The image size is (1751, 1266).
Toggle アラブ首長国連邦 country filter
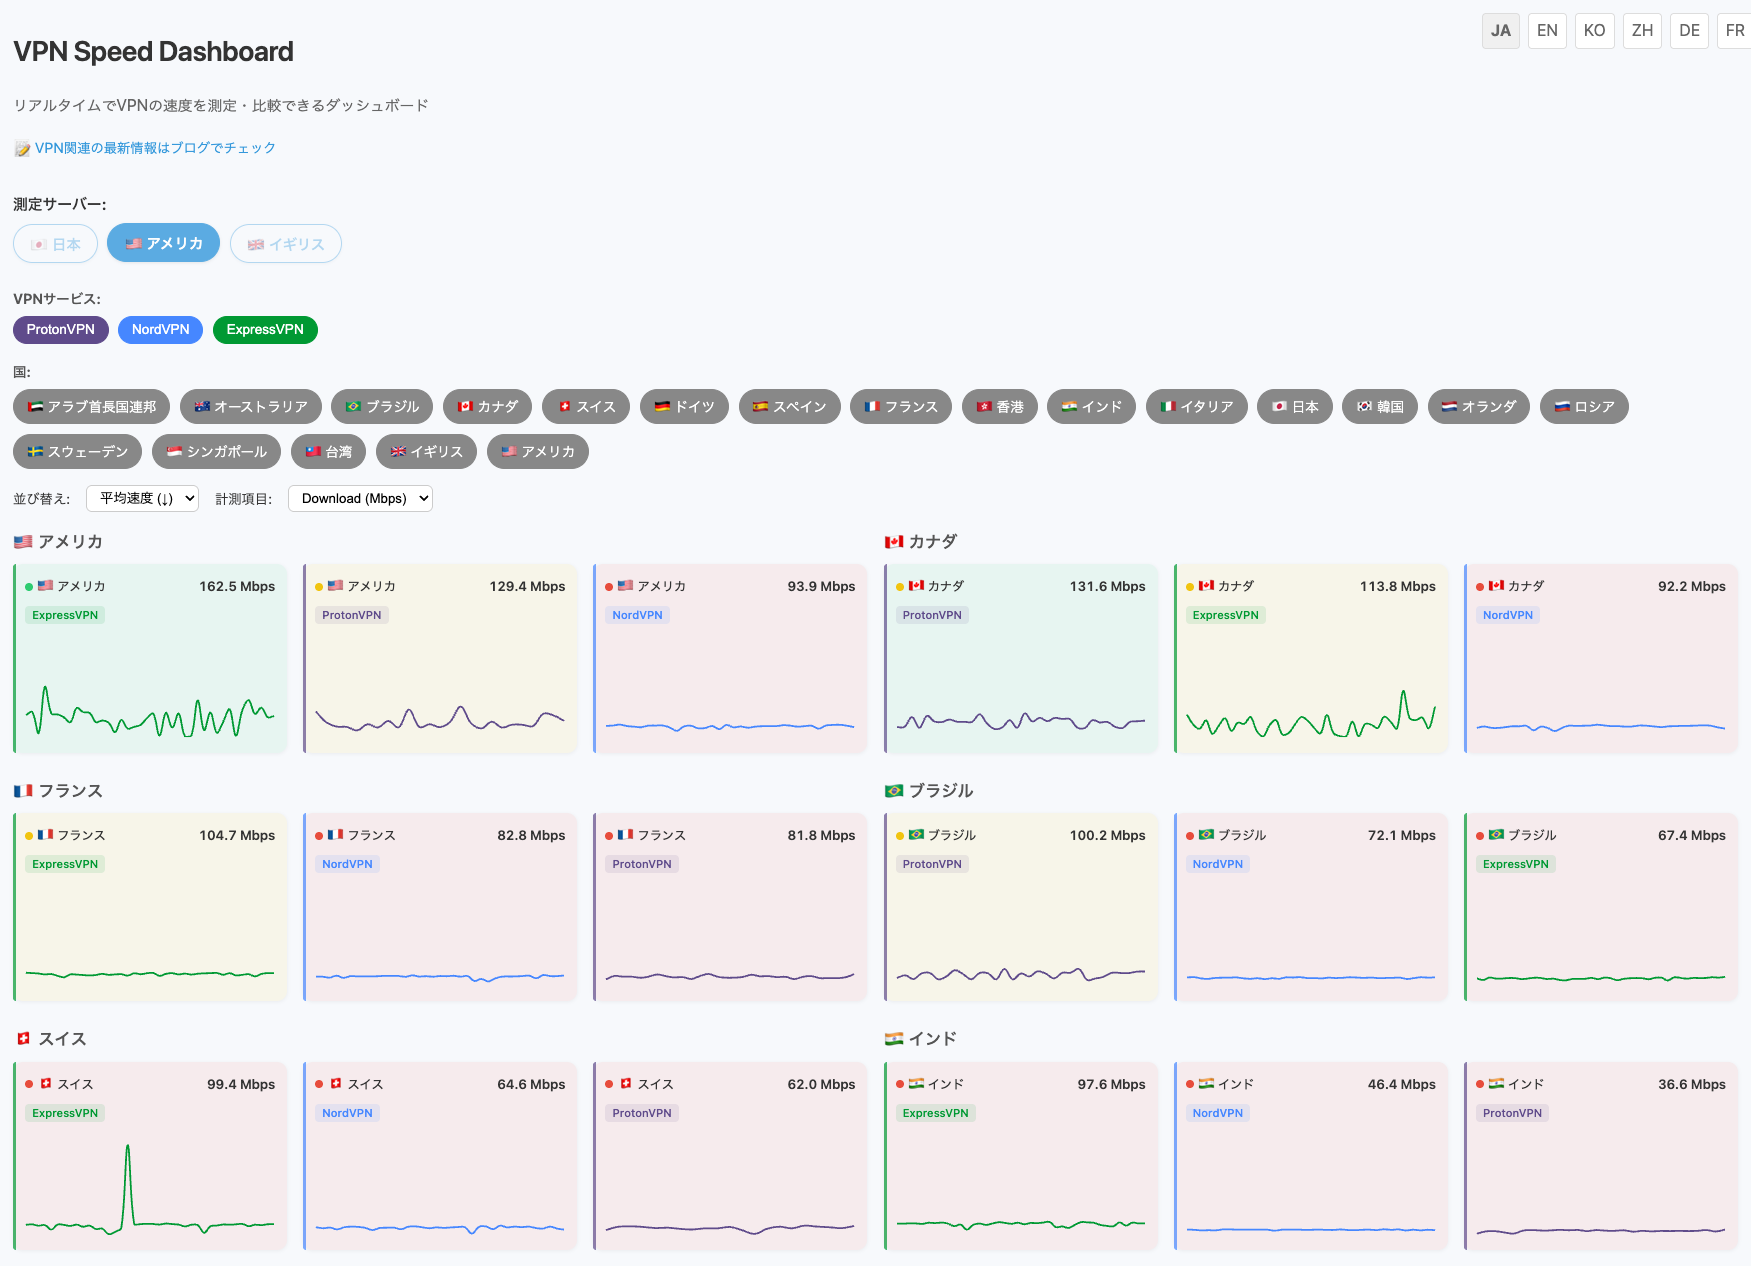click(x=92, y=407)
